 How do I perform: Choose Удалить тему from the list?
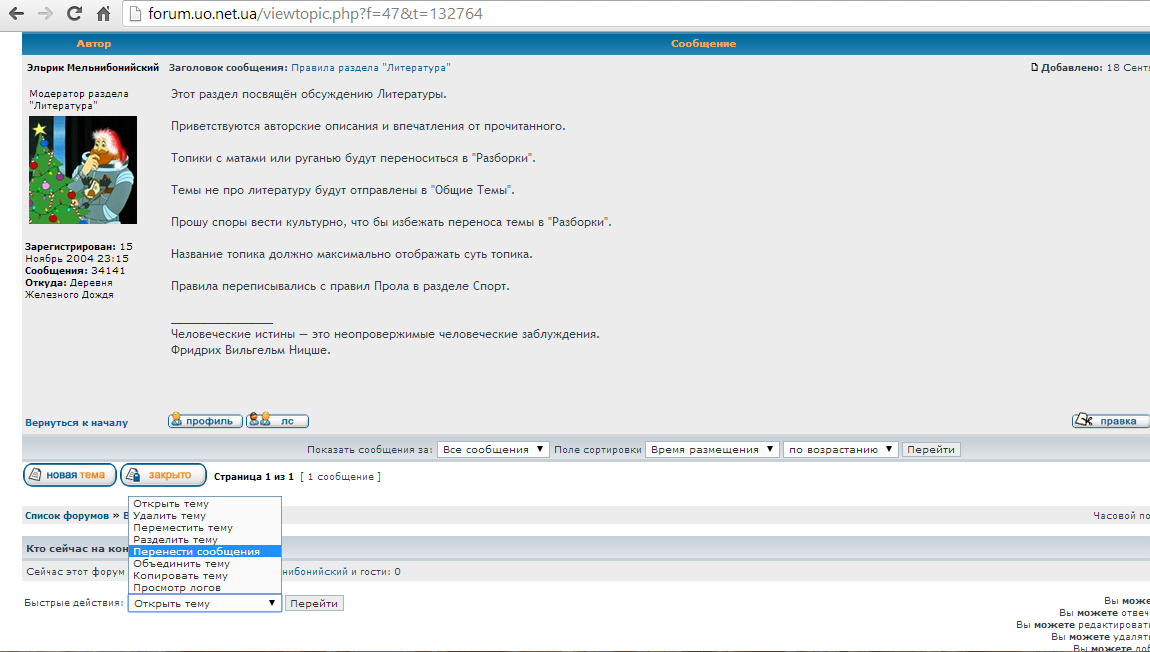205,516
